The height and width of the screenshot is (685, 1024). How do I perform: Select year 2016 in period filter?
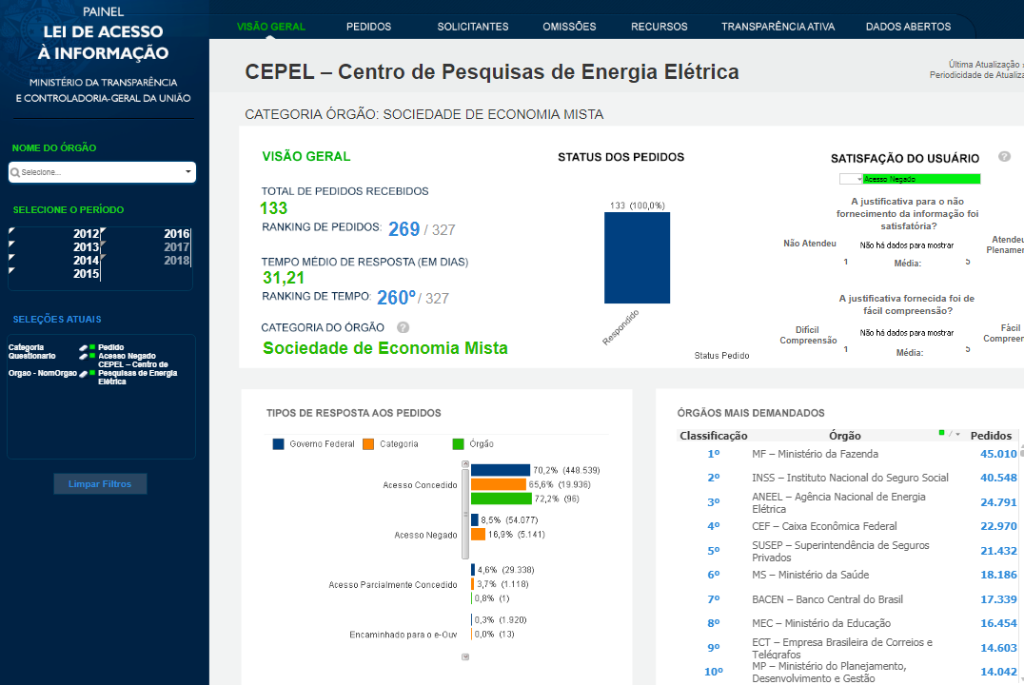(176, 234)
